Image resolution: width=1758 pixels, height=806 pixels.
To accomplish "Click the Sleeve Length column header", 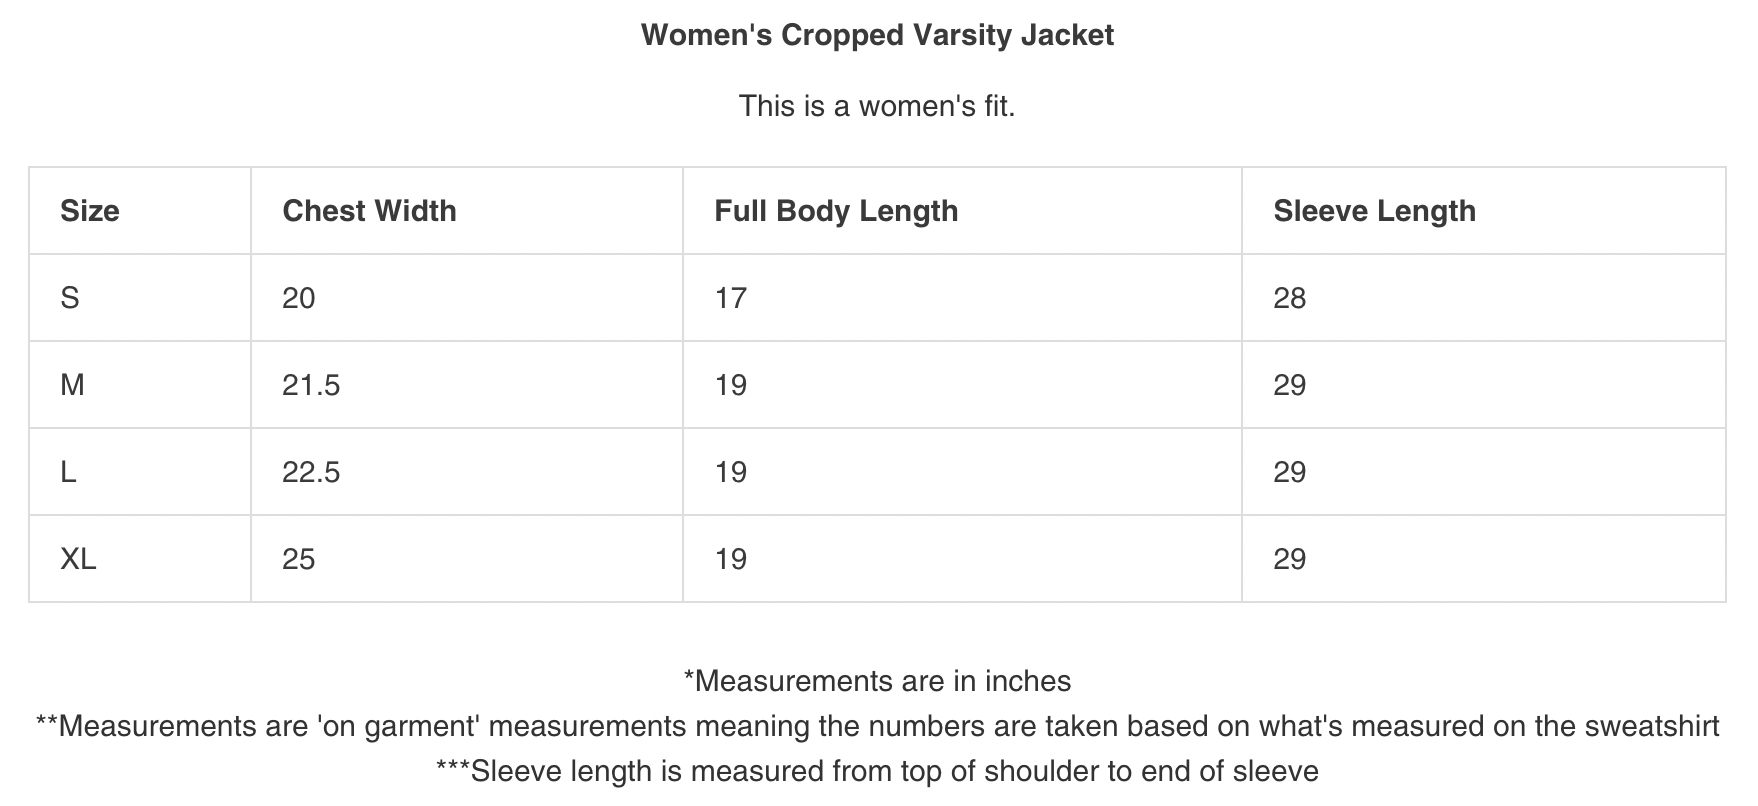I will [1374, 211].
